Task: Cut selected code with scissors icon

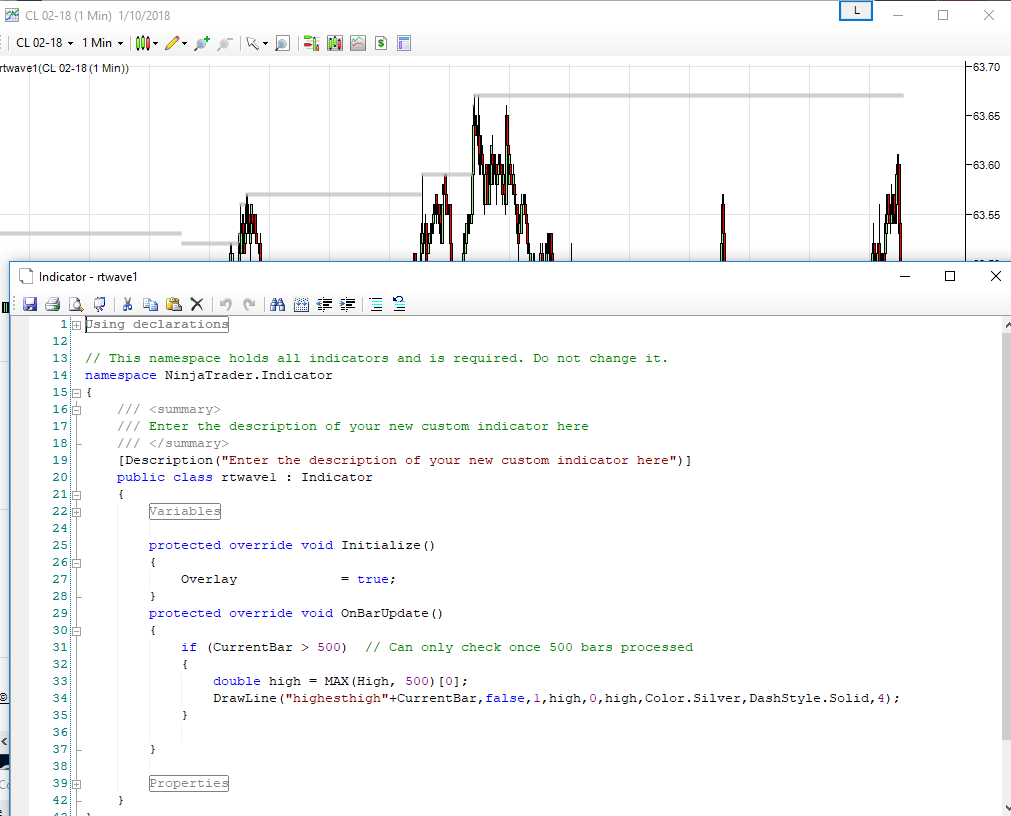Action: [128, 304]
